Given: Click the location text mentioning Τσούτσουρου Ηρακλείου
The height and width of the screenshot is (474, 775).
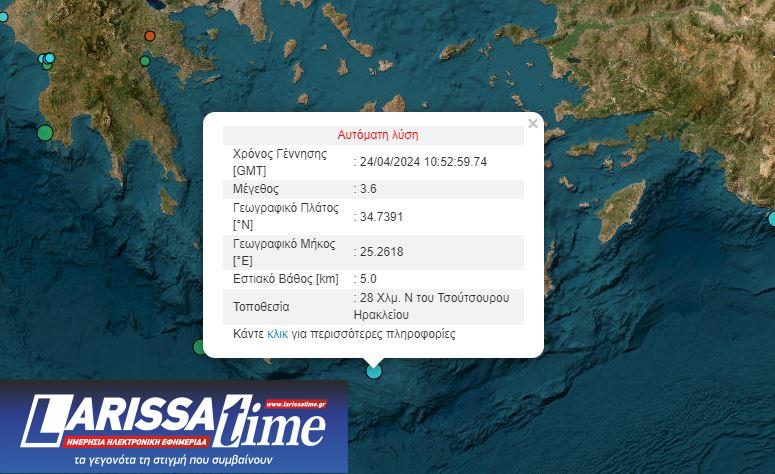Looking at the screenshot, I should point(435,305).
